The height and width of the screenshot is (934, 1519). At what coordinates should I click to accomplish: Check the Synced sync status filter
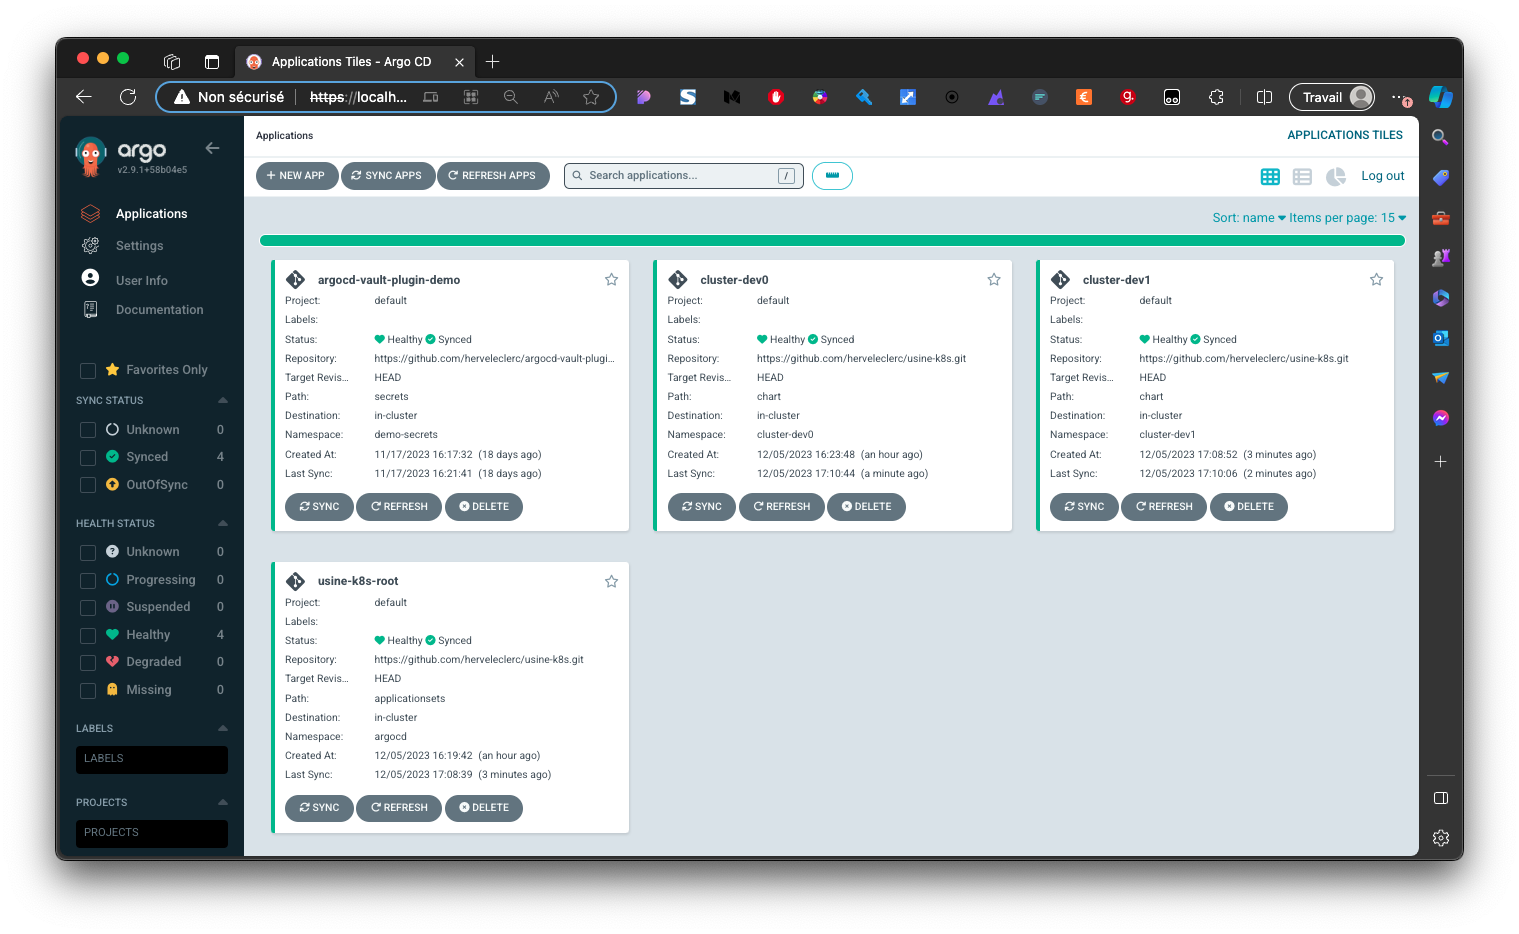click(88, 458)
